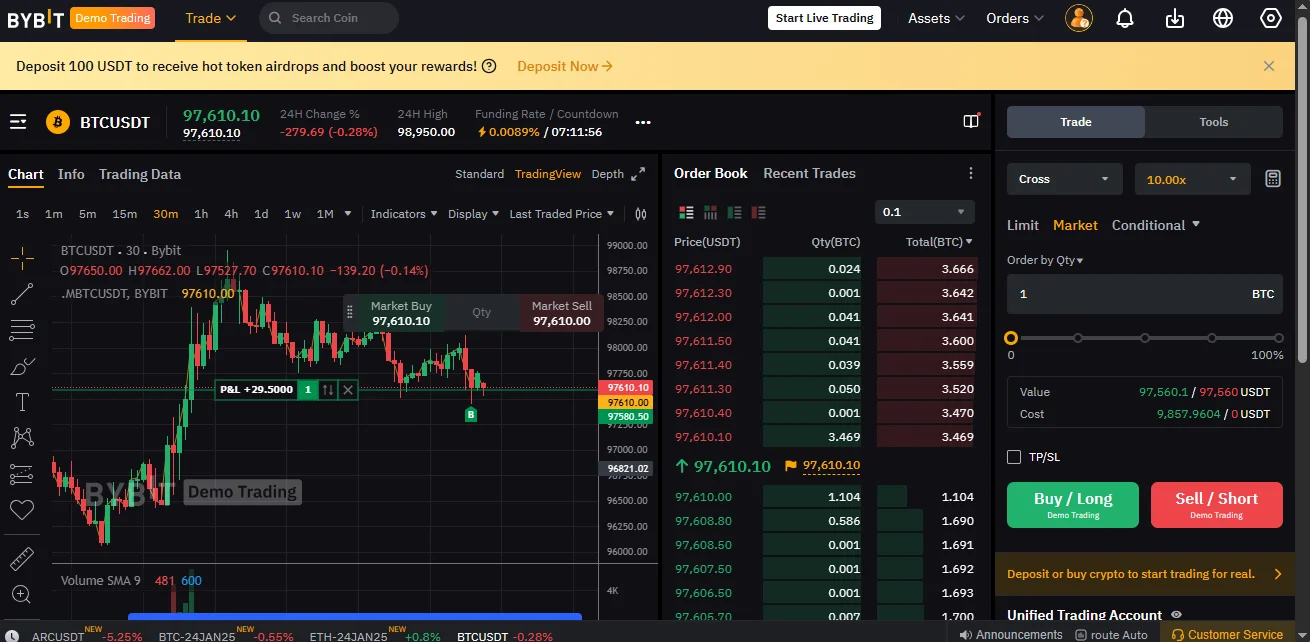Click the Buy / Long button
The height and width of the screenshot is (642, 1310).
click(x=1072, y=504)
